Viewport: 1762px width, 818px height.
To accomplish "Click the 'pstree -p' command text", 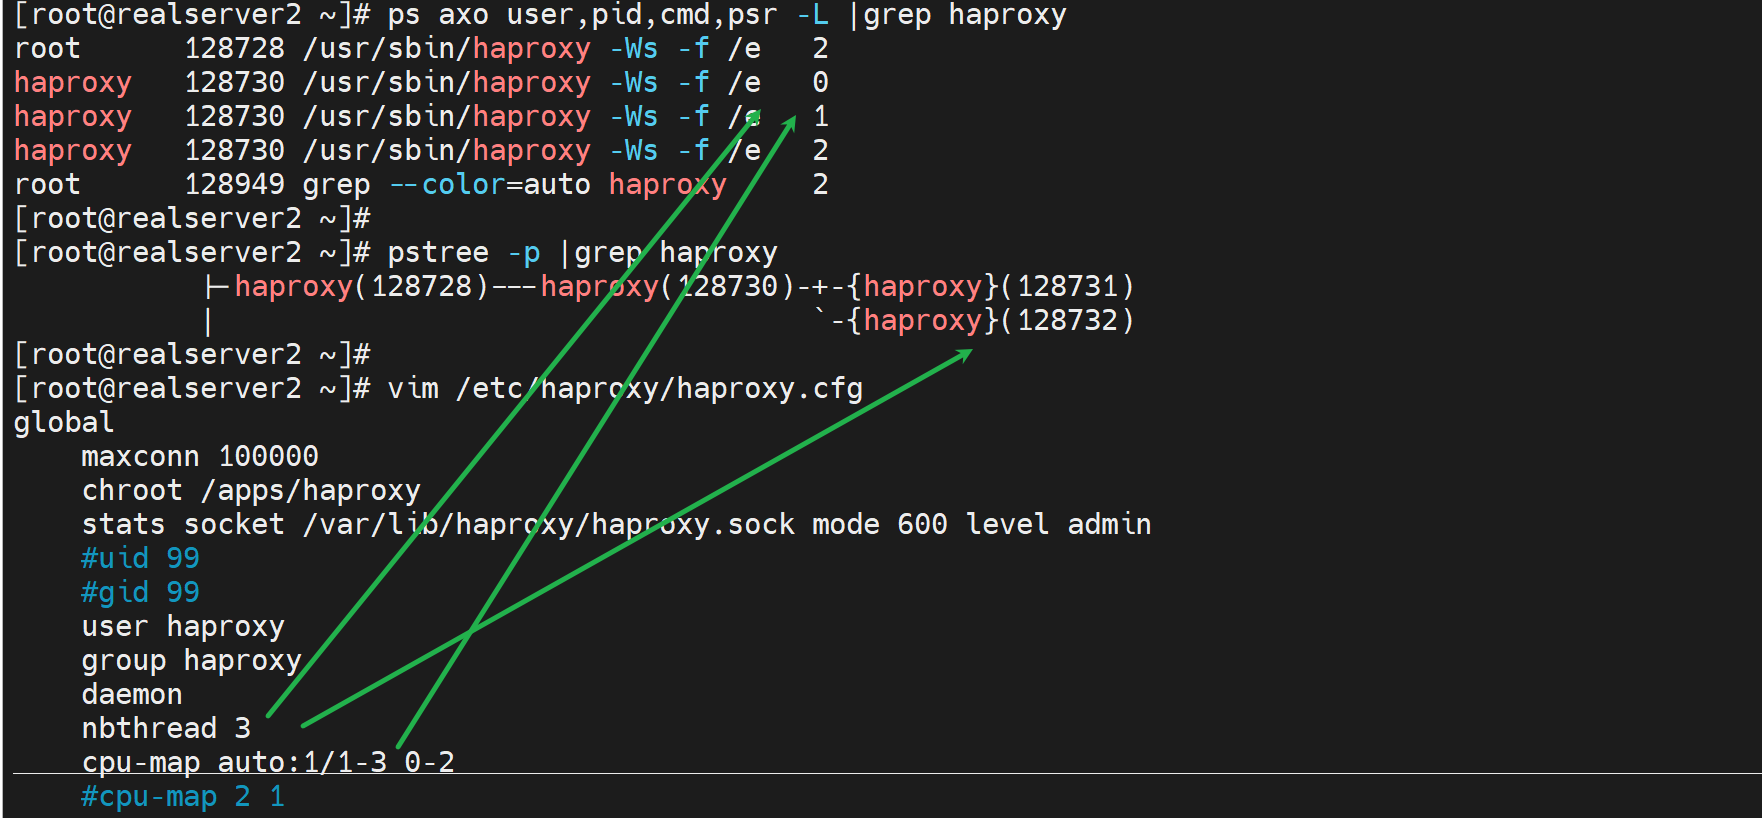I will (463, 253).
